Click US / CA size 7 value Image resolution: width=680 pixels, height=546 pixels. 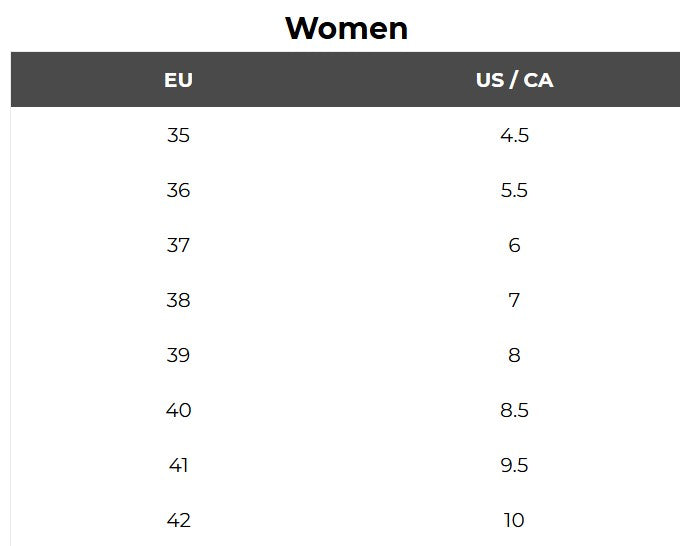(514, 300)
